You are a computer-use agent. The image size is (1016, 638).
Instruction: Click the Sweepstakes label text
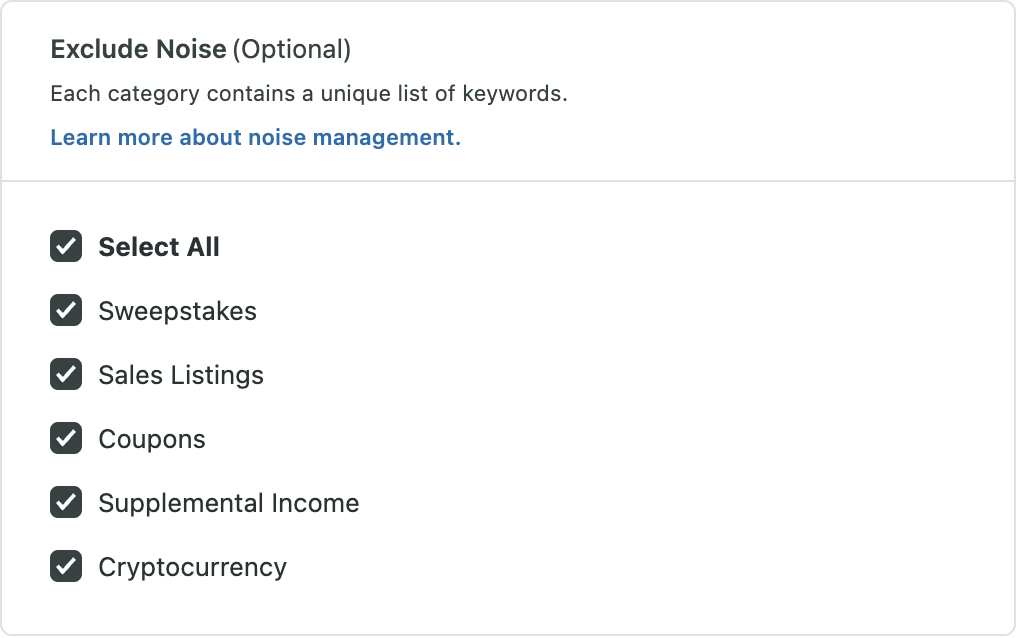[x=178, y=312]
